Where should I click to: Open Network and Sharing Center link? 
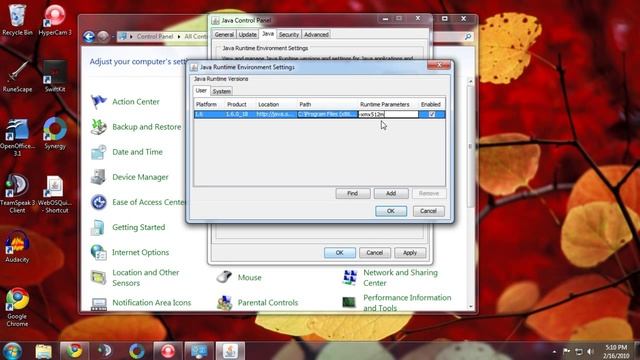tap(400, 278)
